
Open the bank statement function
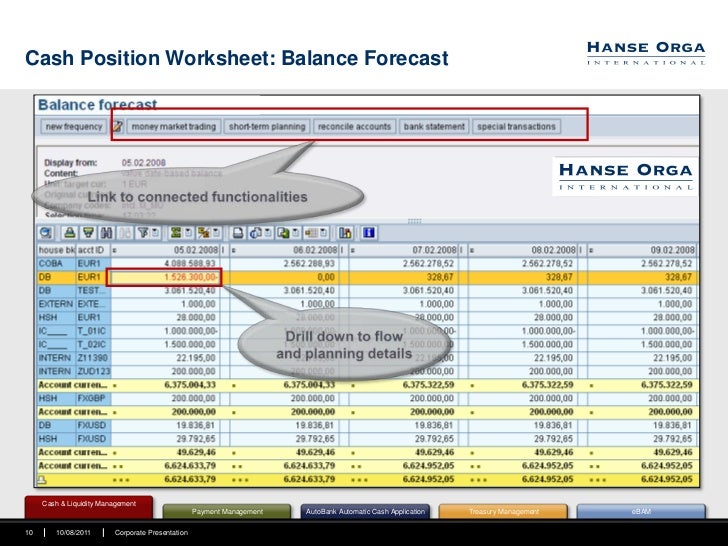434,126
